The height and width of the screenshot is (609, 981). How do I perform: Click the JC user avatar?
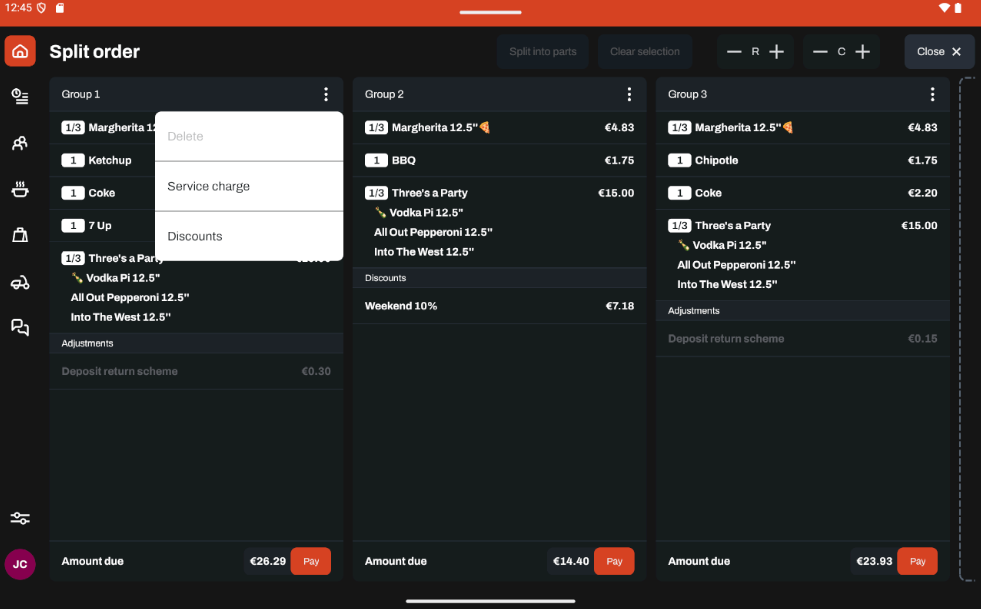(20, 564)
